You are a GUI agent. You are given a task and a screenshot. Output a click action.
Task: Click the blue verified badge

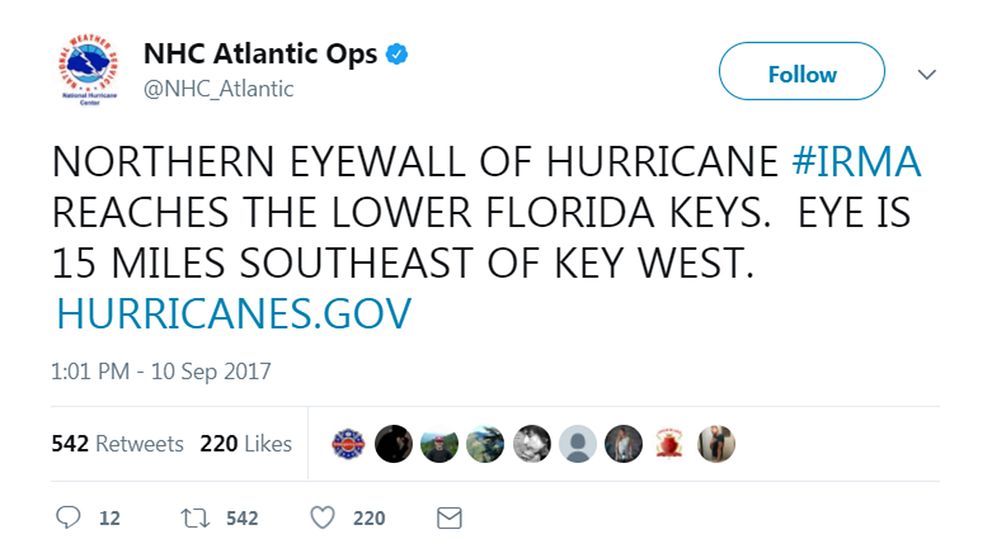tap(397, 54)
